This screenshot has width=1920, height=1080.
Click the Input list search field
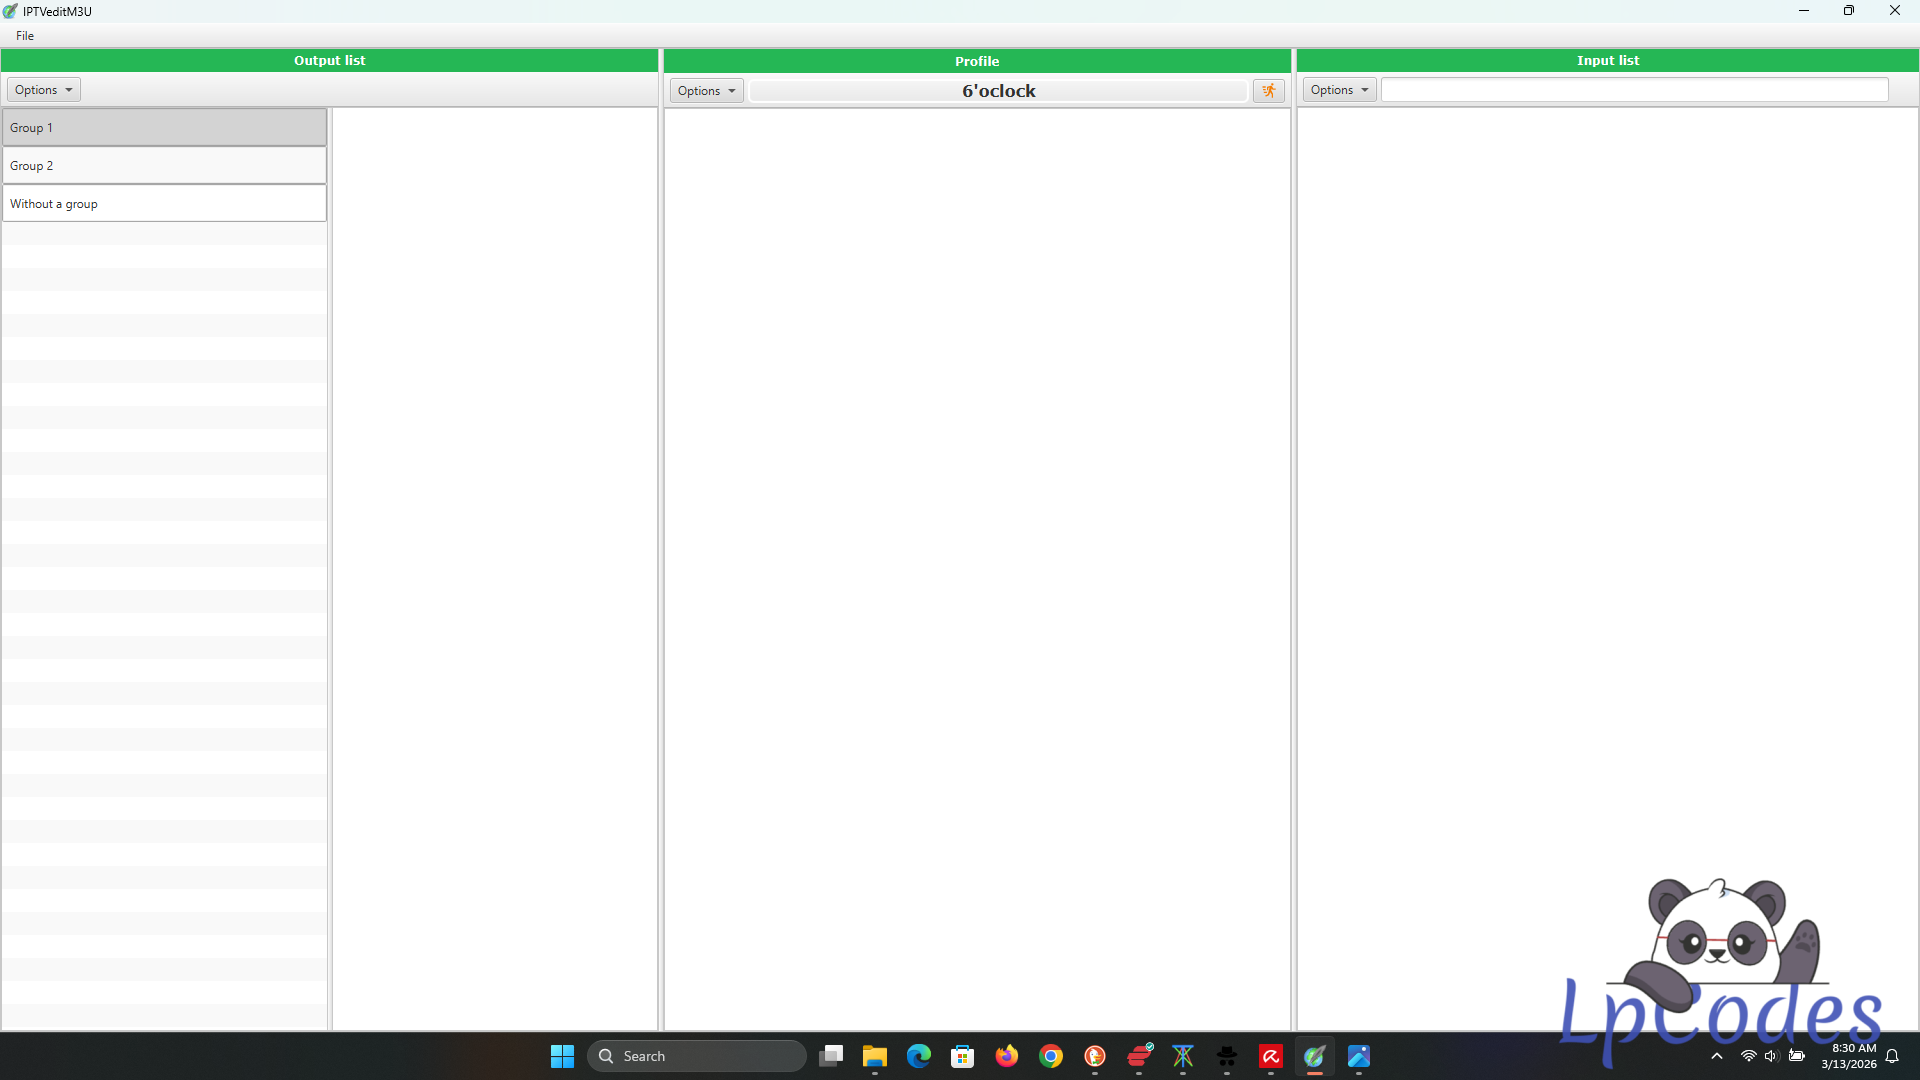point(1634,90)
